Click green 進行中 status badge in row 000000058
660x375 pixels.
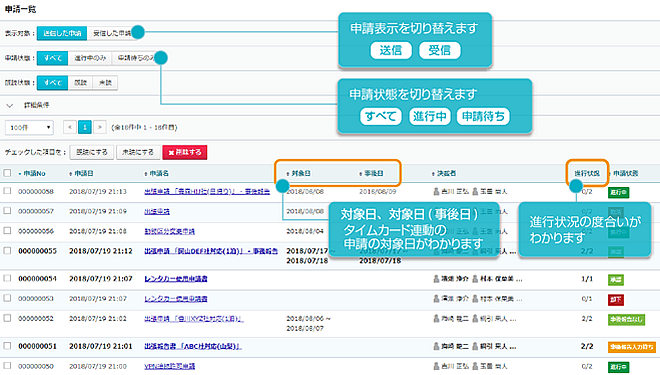pyautogui.click(x=618, y=192)
